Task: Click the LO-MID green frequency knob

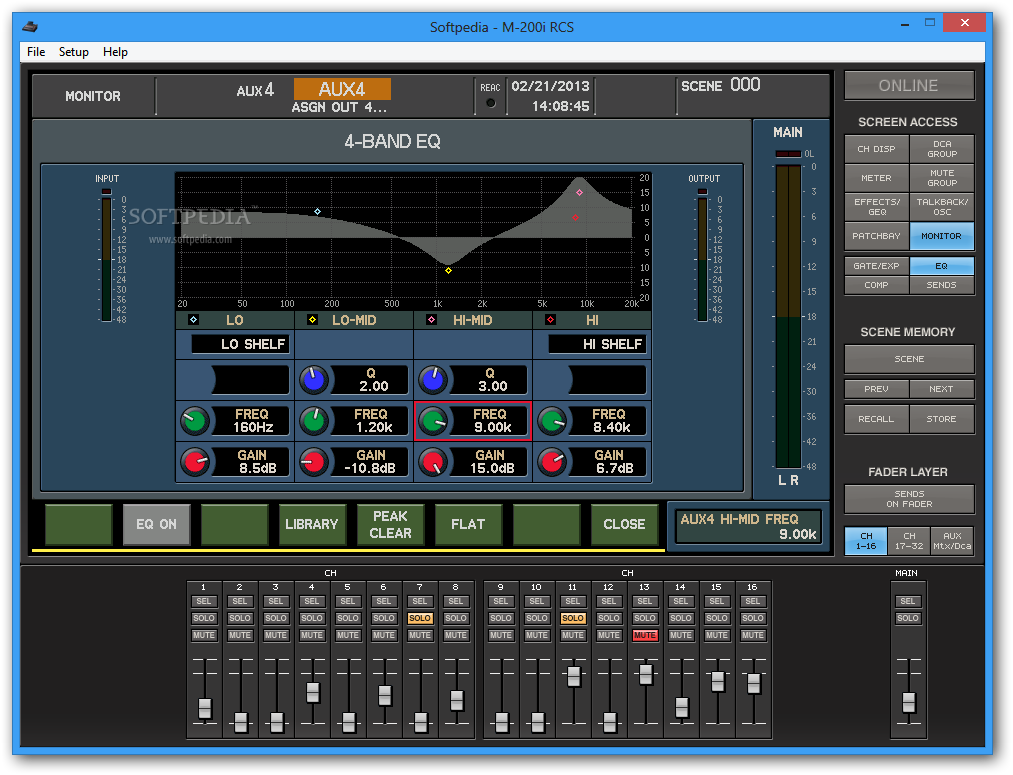Action: click(x=314, y=421)
